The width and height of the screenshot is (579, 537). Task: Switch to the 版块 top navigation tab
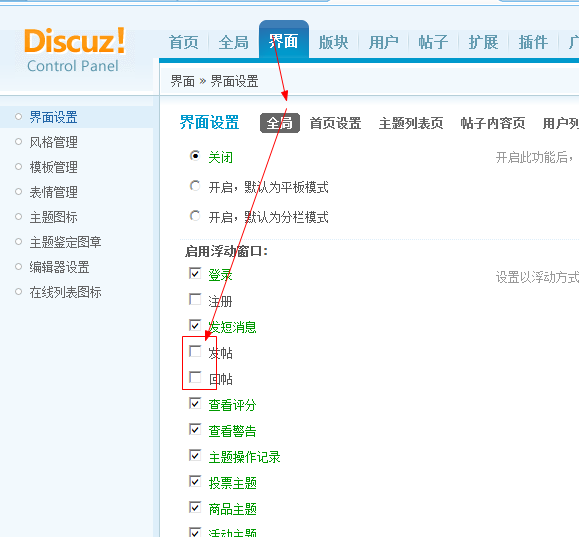[x=333, y=42]
